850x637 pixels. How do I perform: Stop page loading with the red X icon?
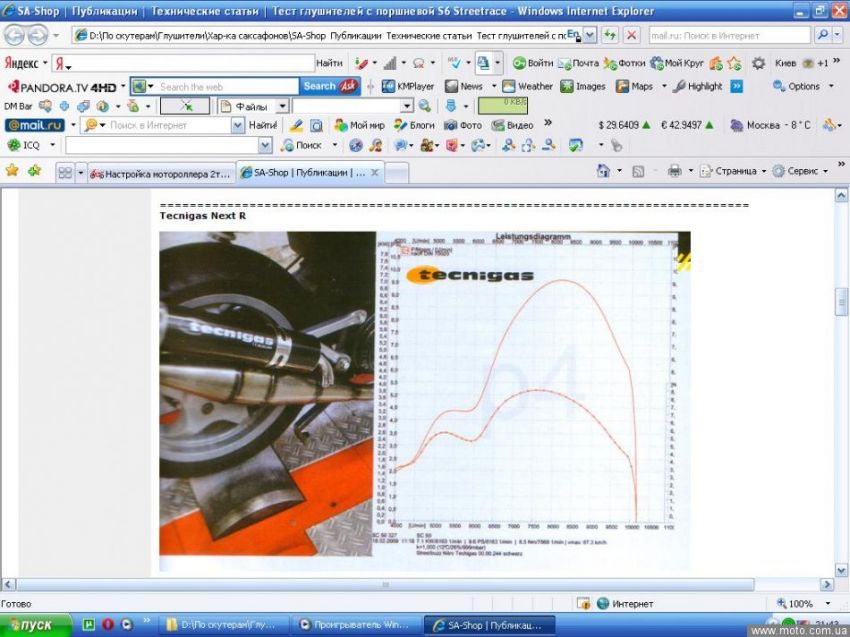tap(632, 36)
